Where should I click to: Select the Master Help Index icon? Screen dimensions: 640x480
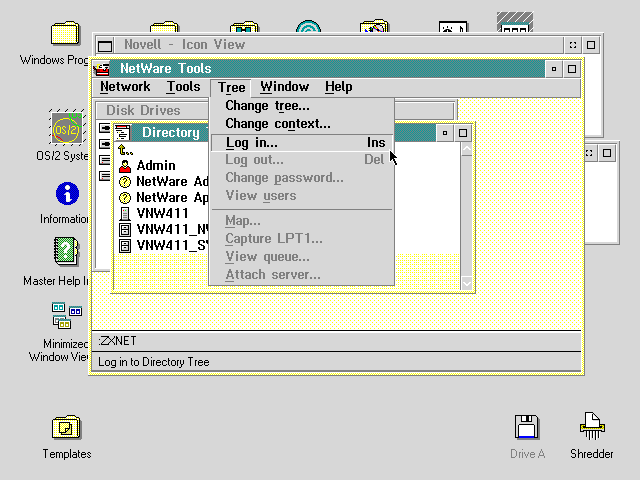click(x=66, y=251)
